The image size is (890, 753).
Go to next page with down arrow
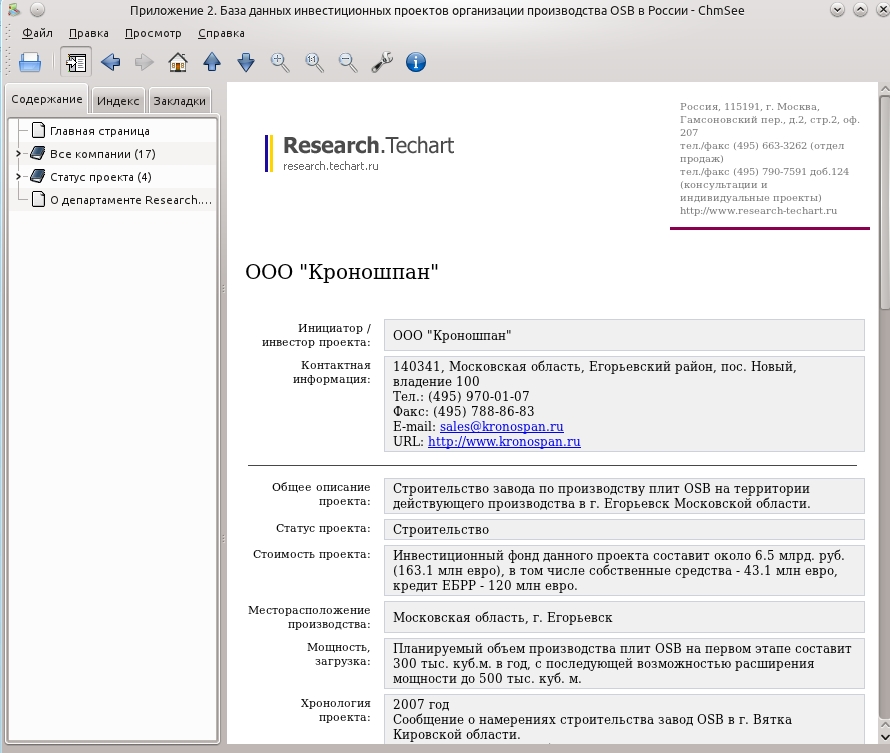coord(246,62)
